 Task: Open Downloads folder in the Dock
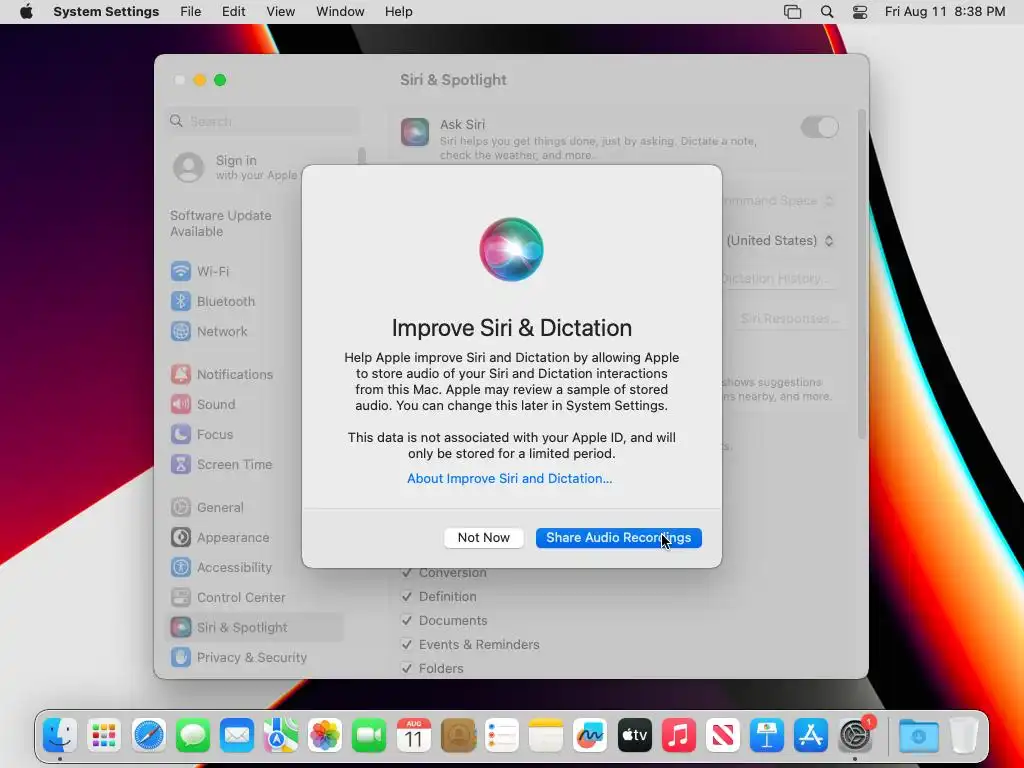coord(919,736)
